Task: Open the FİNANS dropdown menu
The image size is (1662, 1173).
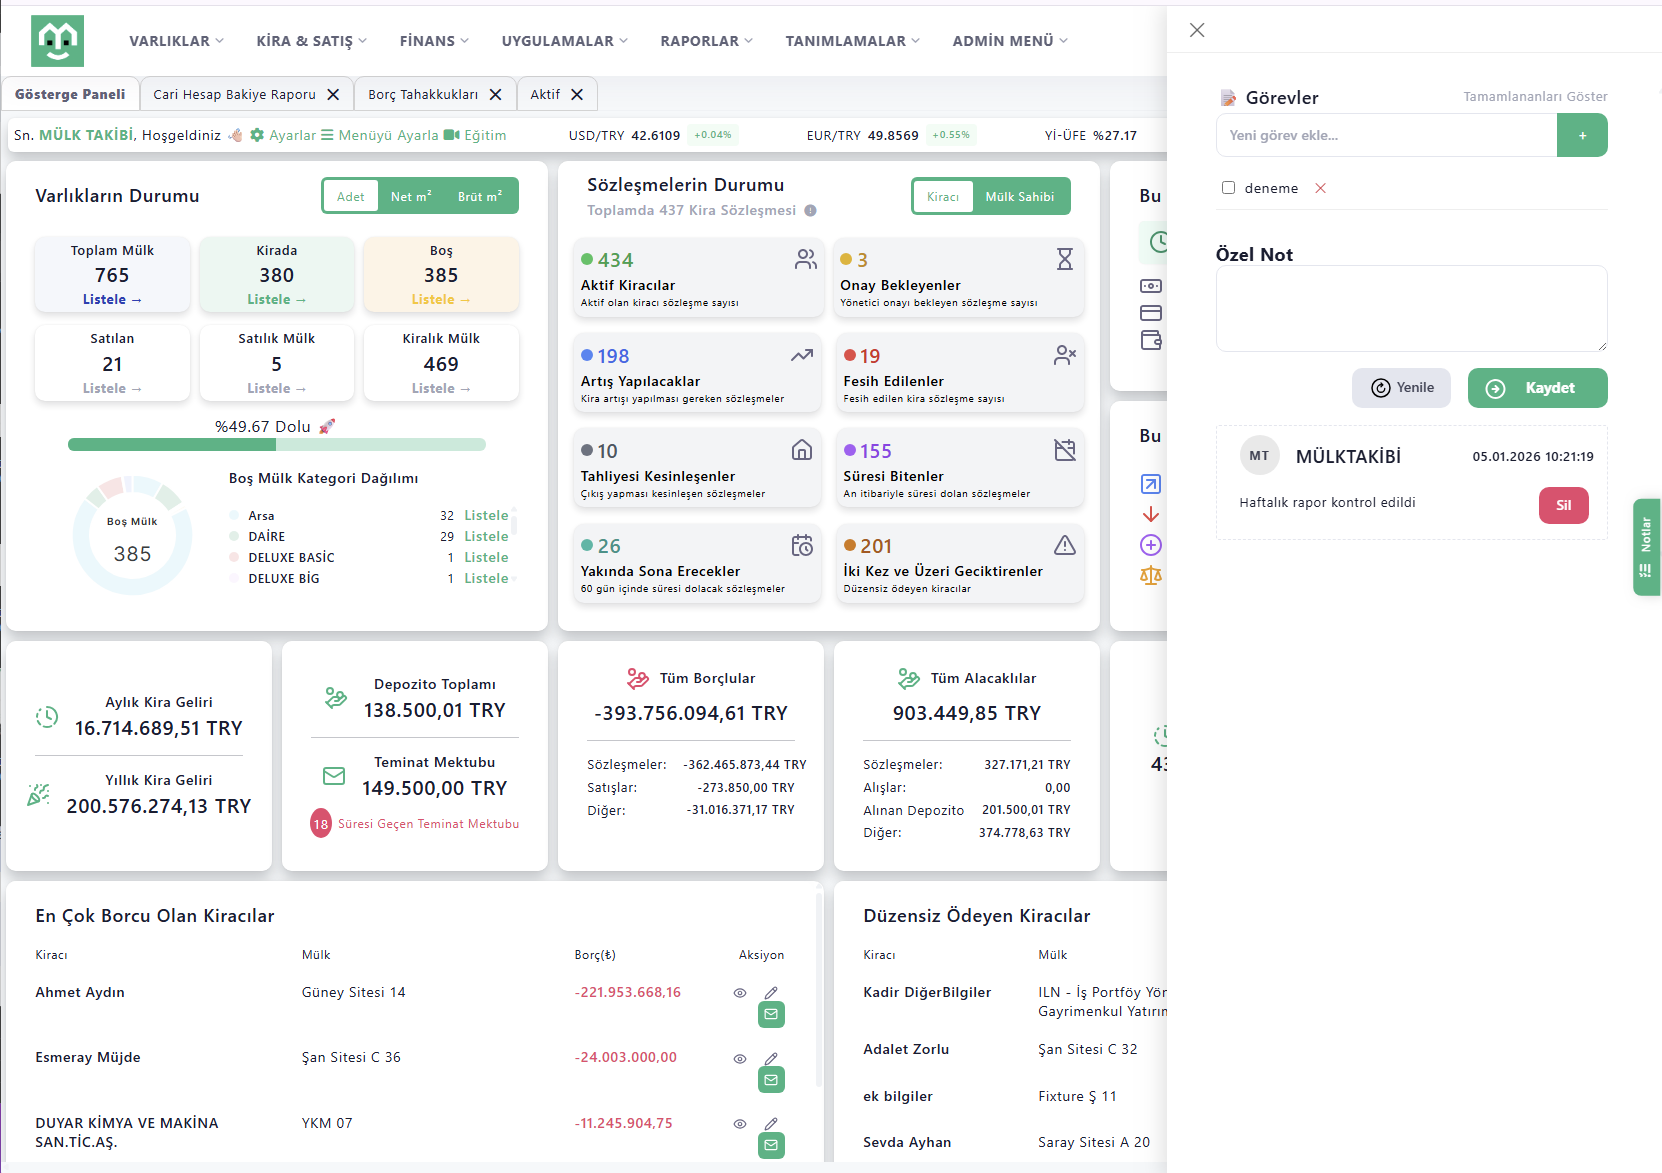Action: [434, 41]
